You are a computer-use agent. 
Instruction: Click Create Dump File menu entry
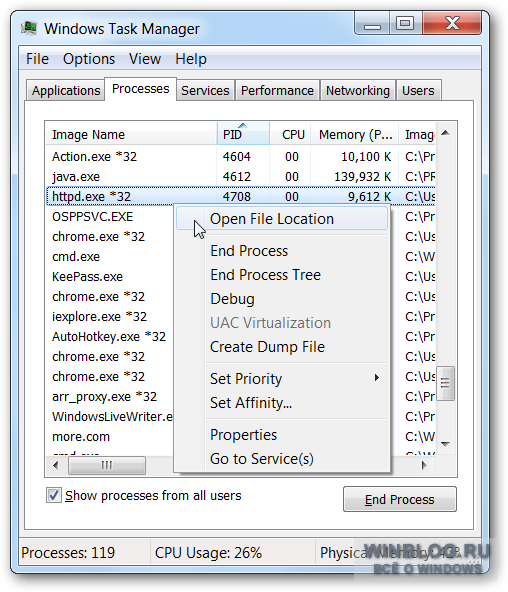tap(282, 347)
